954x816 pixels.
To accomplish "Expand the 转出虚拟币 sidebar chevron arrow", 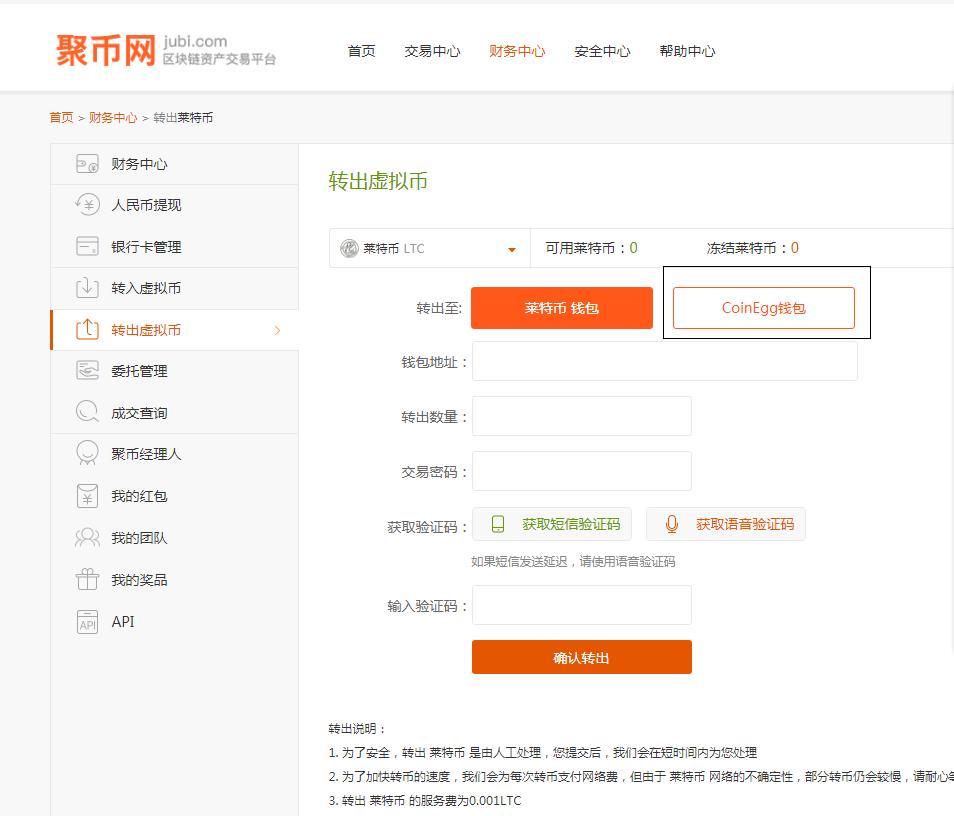I will click(277, 330).
